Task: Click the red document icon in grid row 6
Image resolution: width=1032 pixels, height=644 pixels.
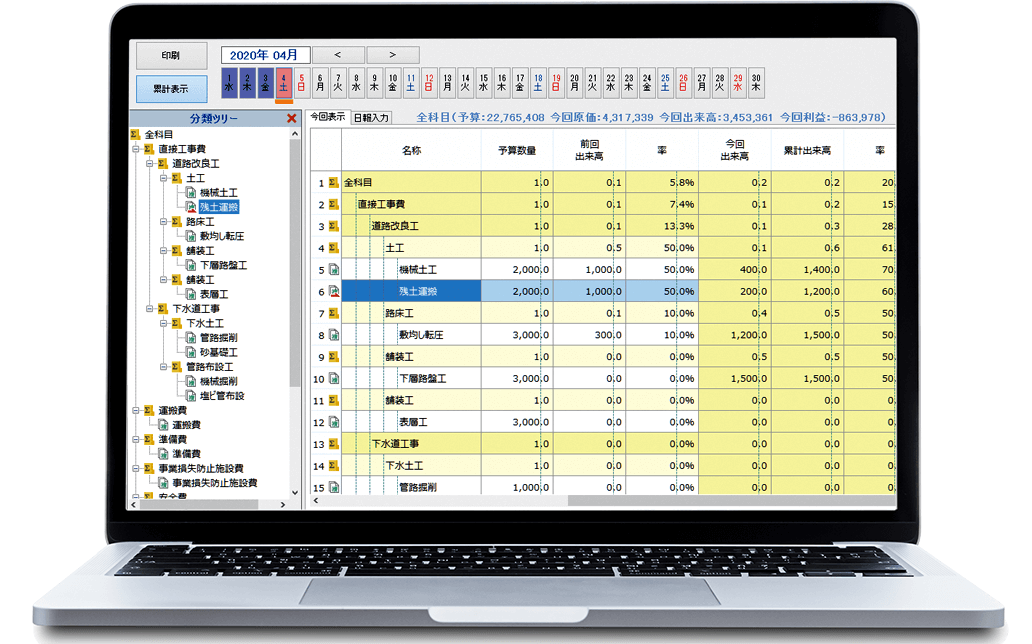Action: [333, 292]
